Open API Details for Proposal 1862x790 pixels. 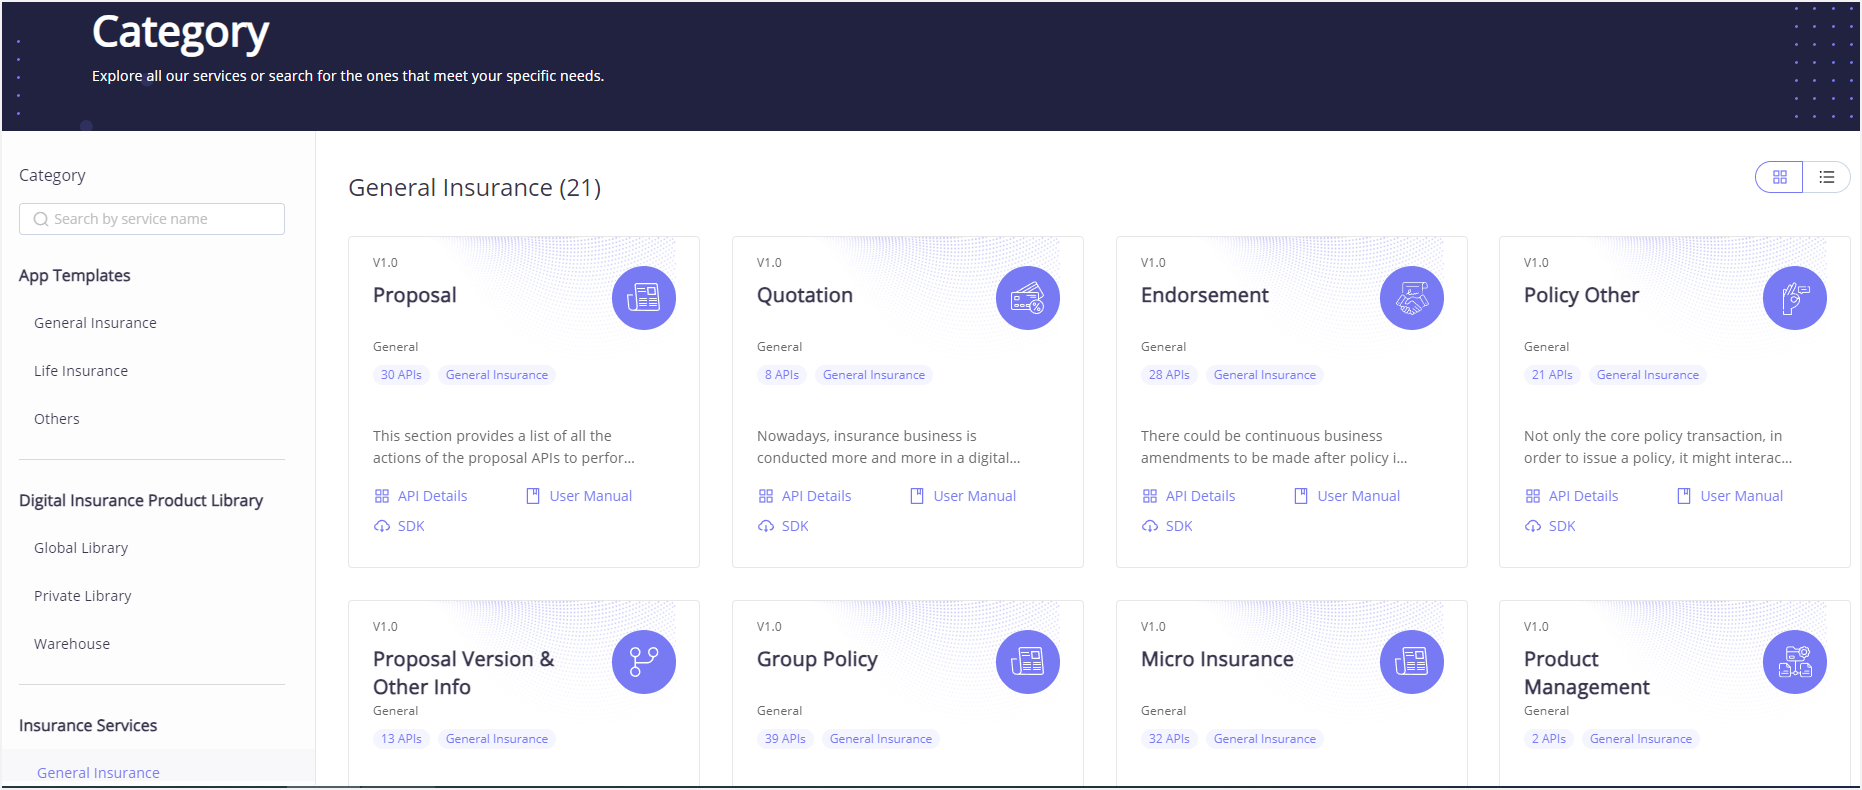coord(421,496)
